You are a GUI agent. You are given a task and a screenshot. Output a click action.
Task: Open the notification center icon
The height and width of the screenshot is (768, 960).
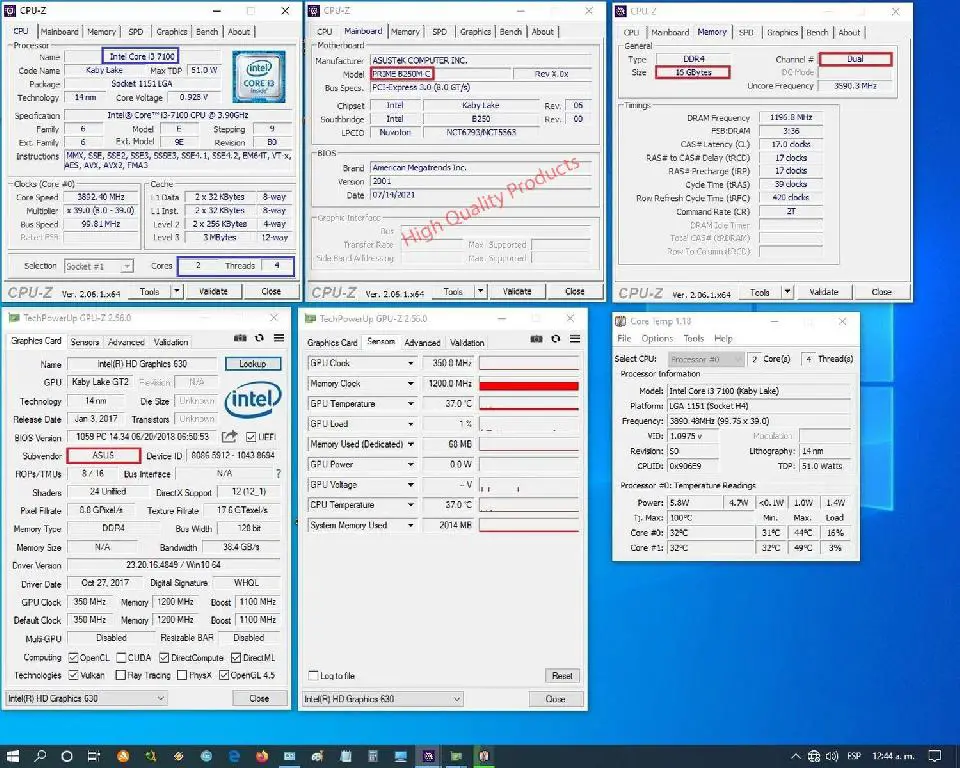(935, 756)
